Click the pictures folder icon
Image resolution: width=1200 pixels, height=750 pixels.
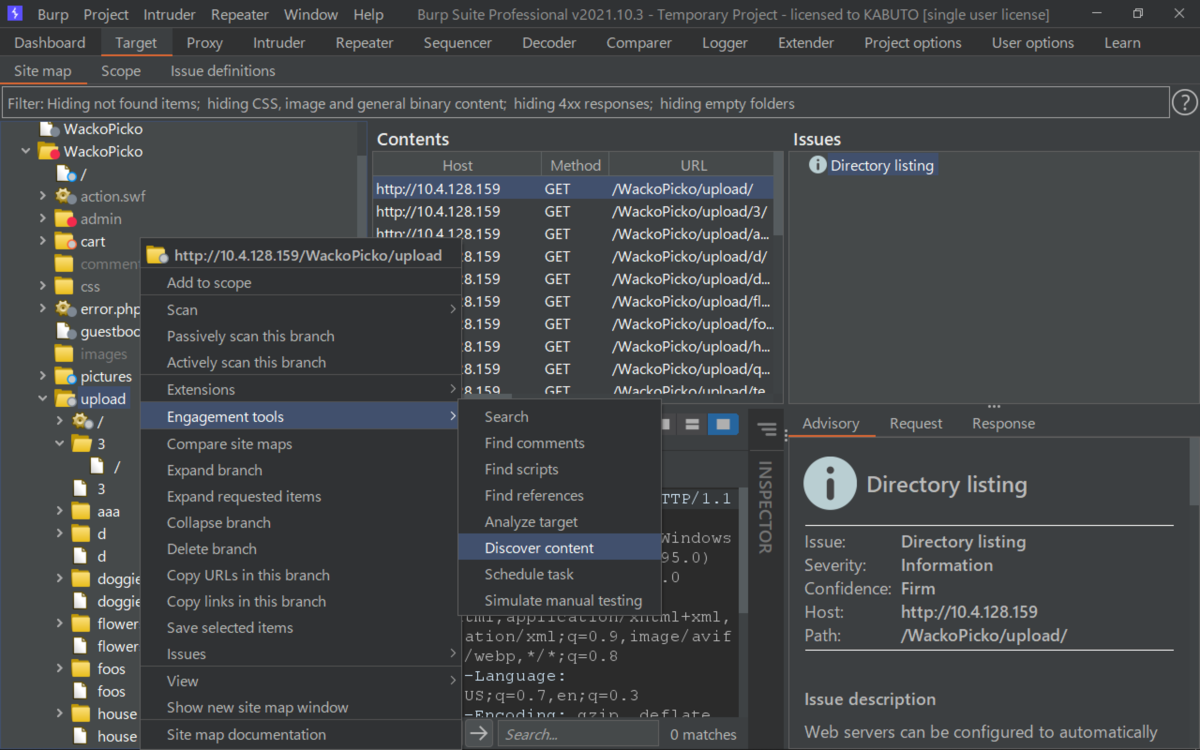pos(66,376)
